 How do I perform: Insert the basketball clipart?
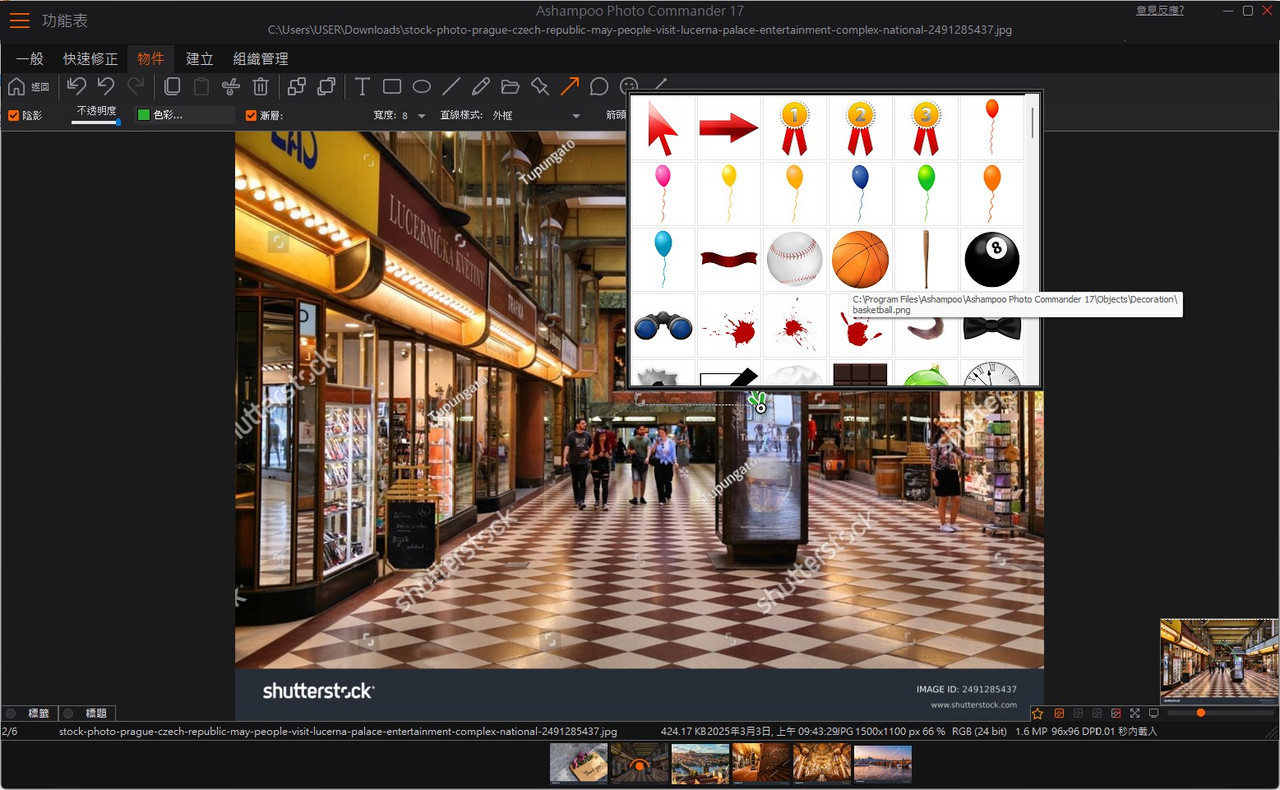click(860, 259)
